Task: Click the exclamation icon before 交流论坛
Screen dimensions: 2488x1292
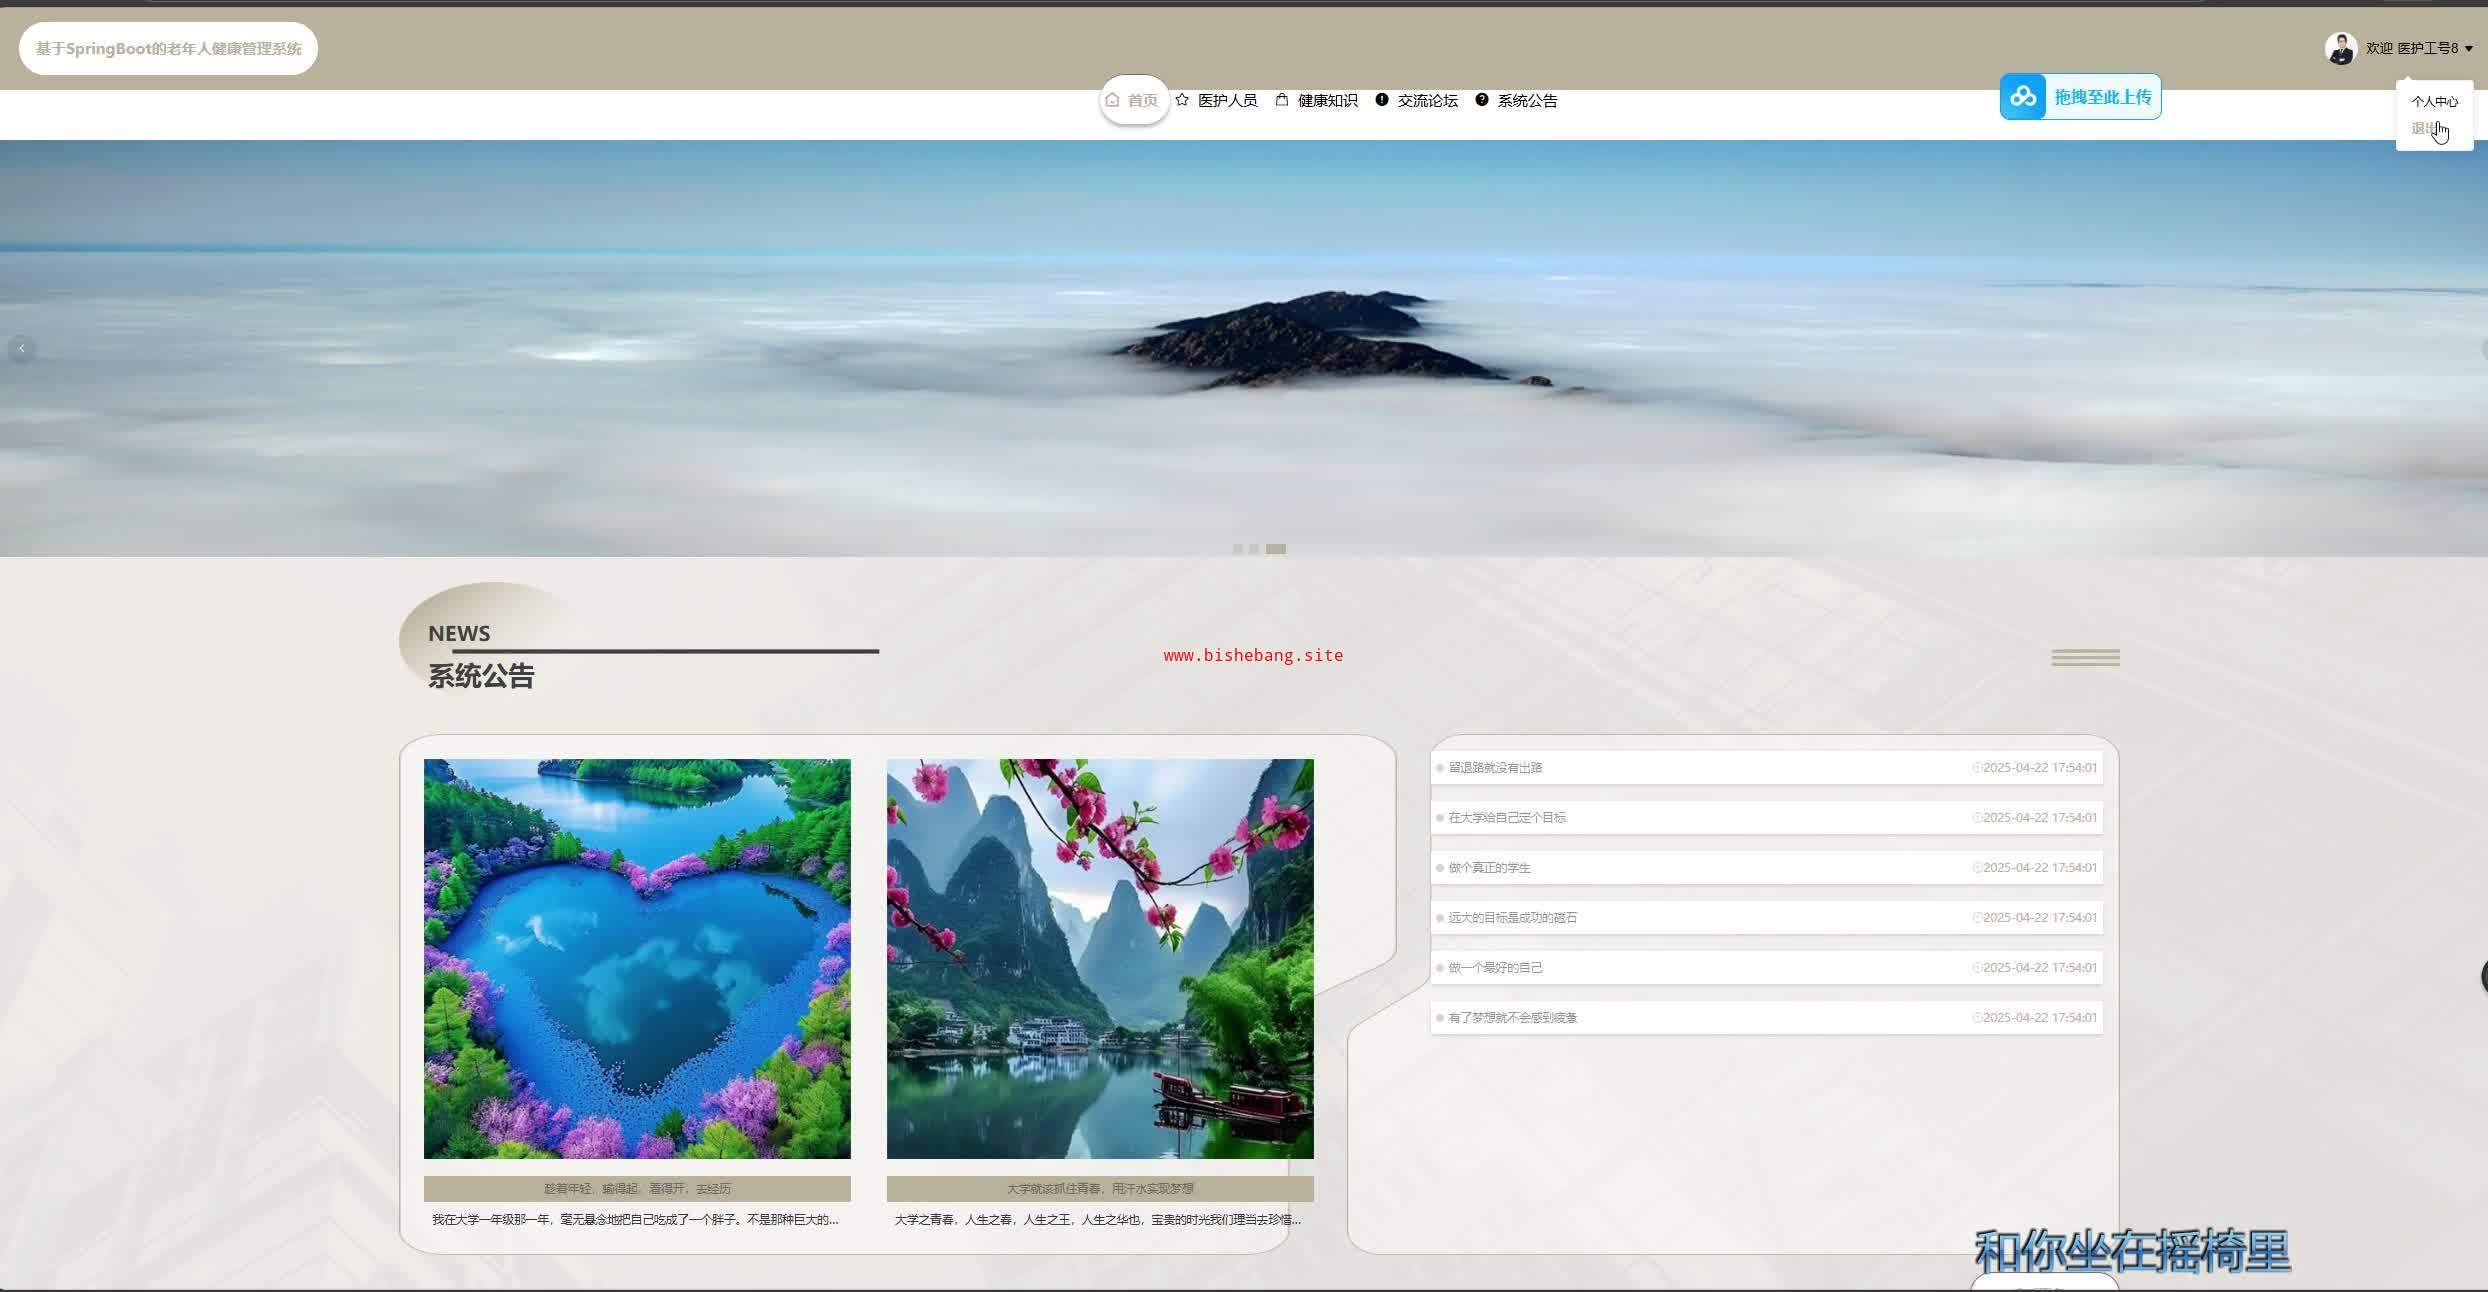Action: [1381, 100]
